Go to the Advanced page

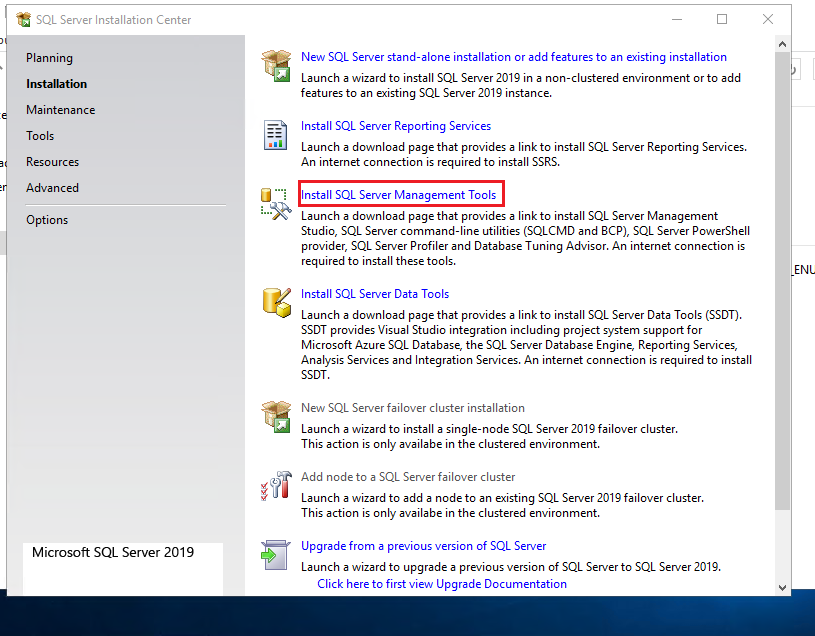52,188
